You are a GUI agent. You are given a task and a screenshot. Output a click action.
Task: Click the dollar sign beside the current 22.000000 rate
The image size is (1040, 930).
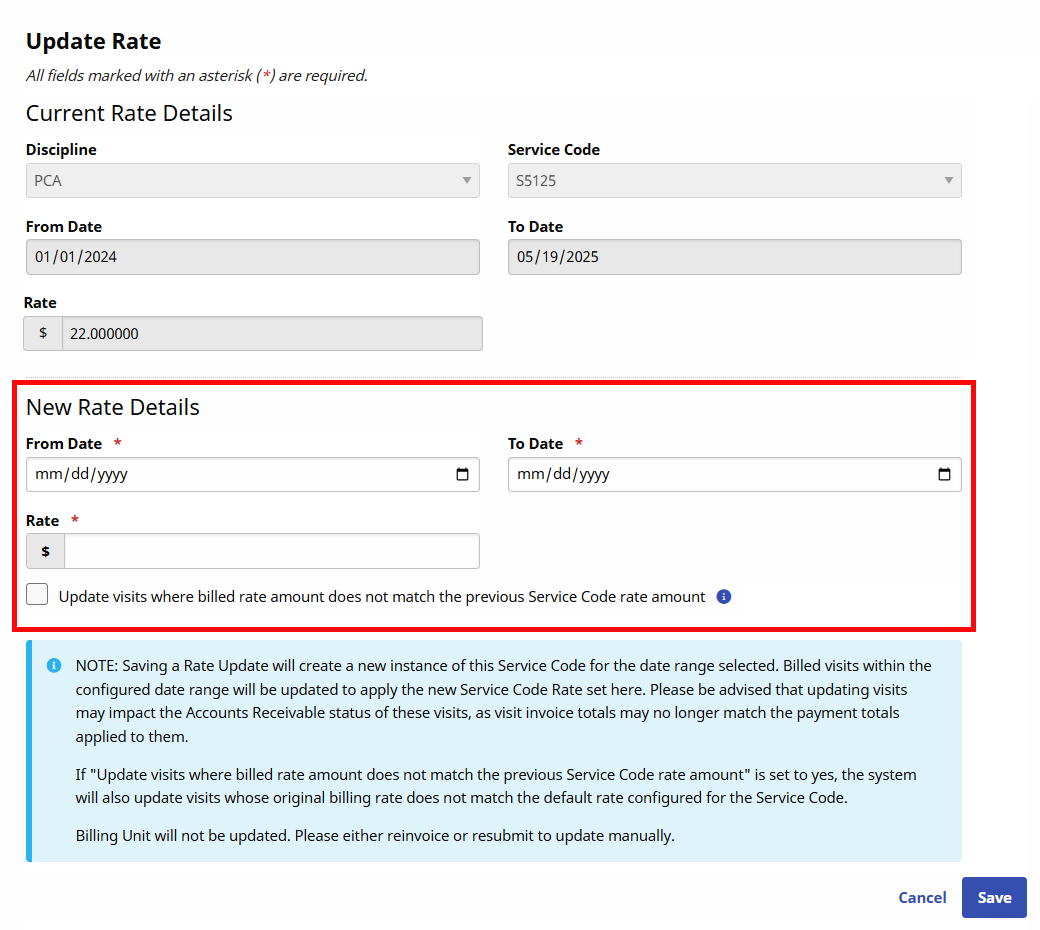(43, 333)
